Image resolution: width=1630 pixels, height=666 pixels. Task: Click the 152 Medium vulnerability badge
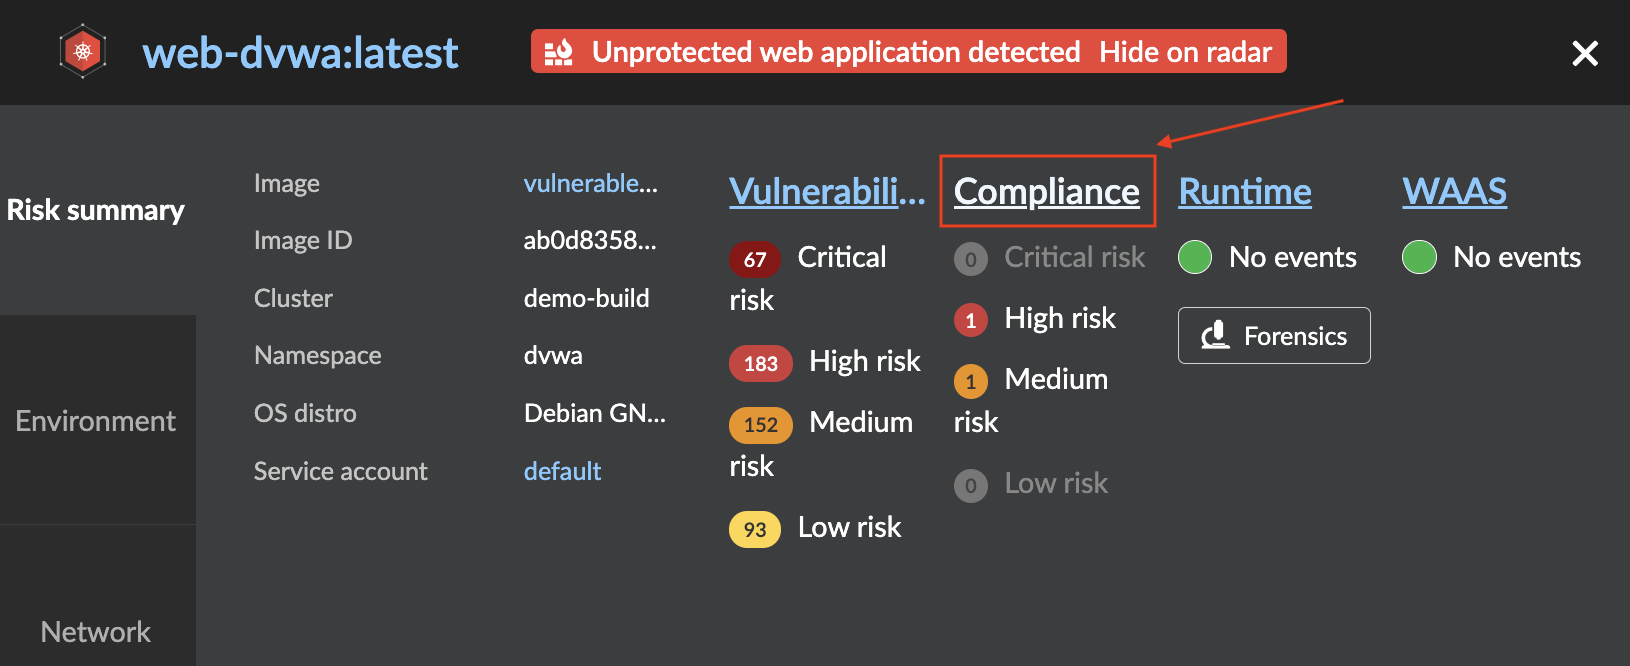point(761,425)
